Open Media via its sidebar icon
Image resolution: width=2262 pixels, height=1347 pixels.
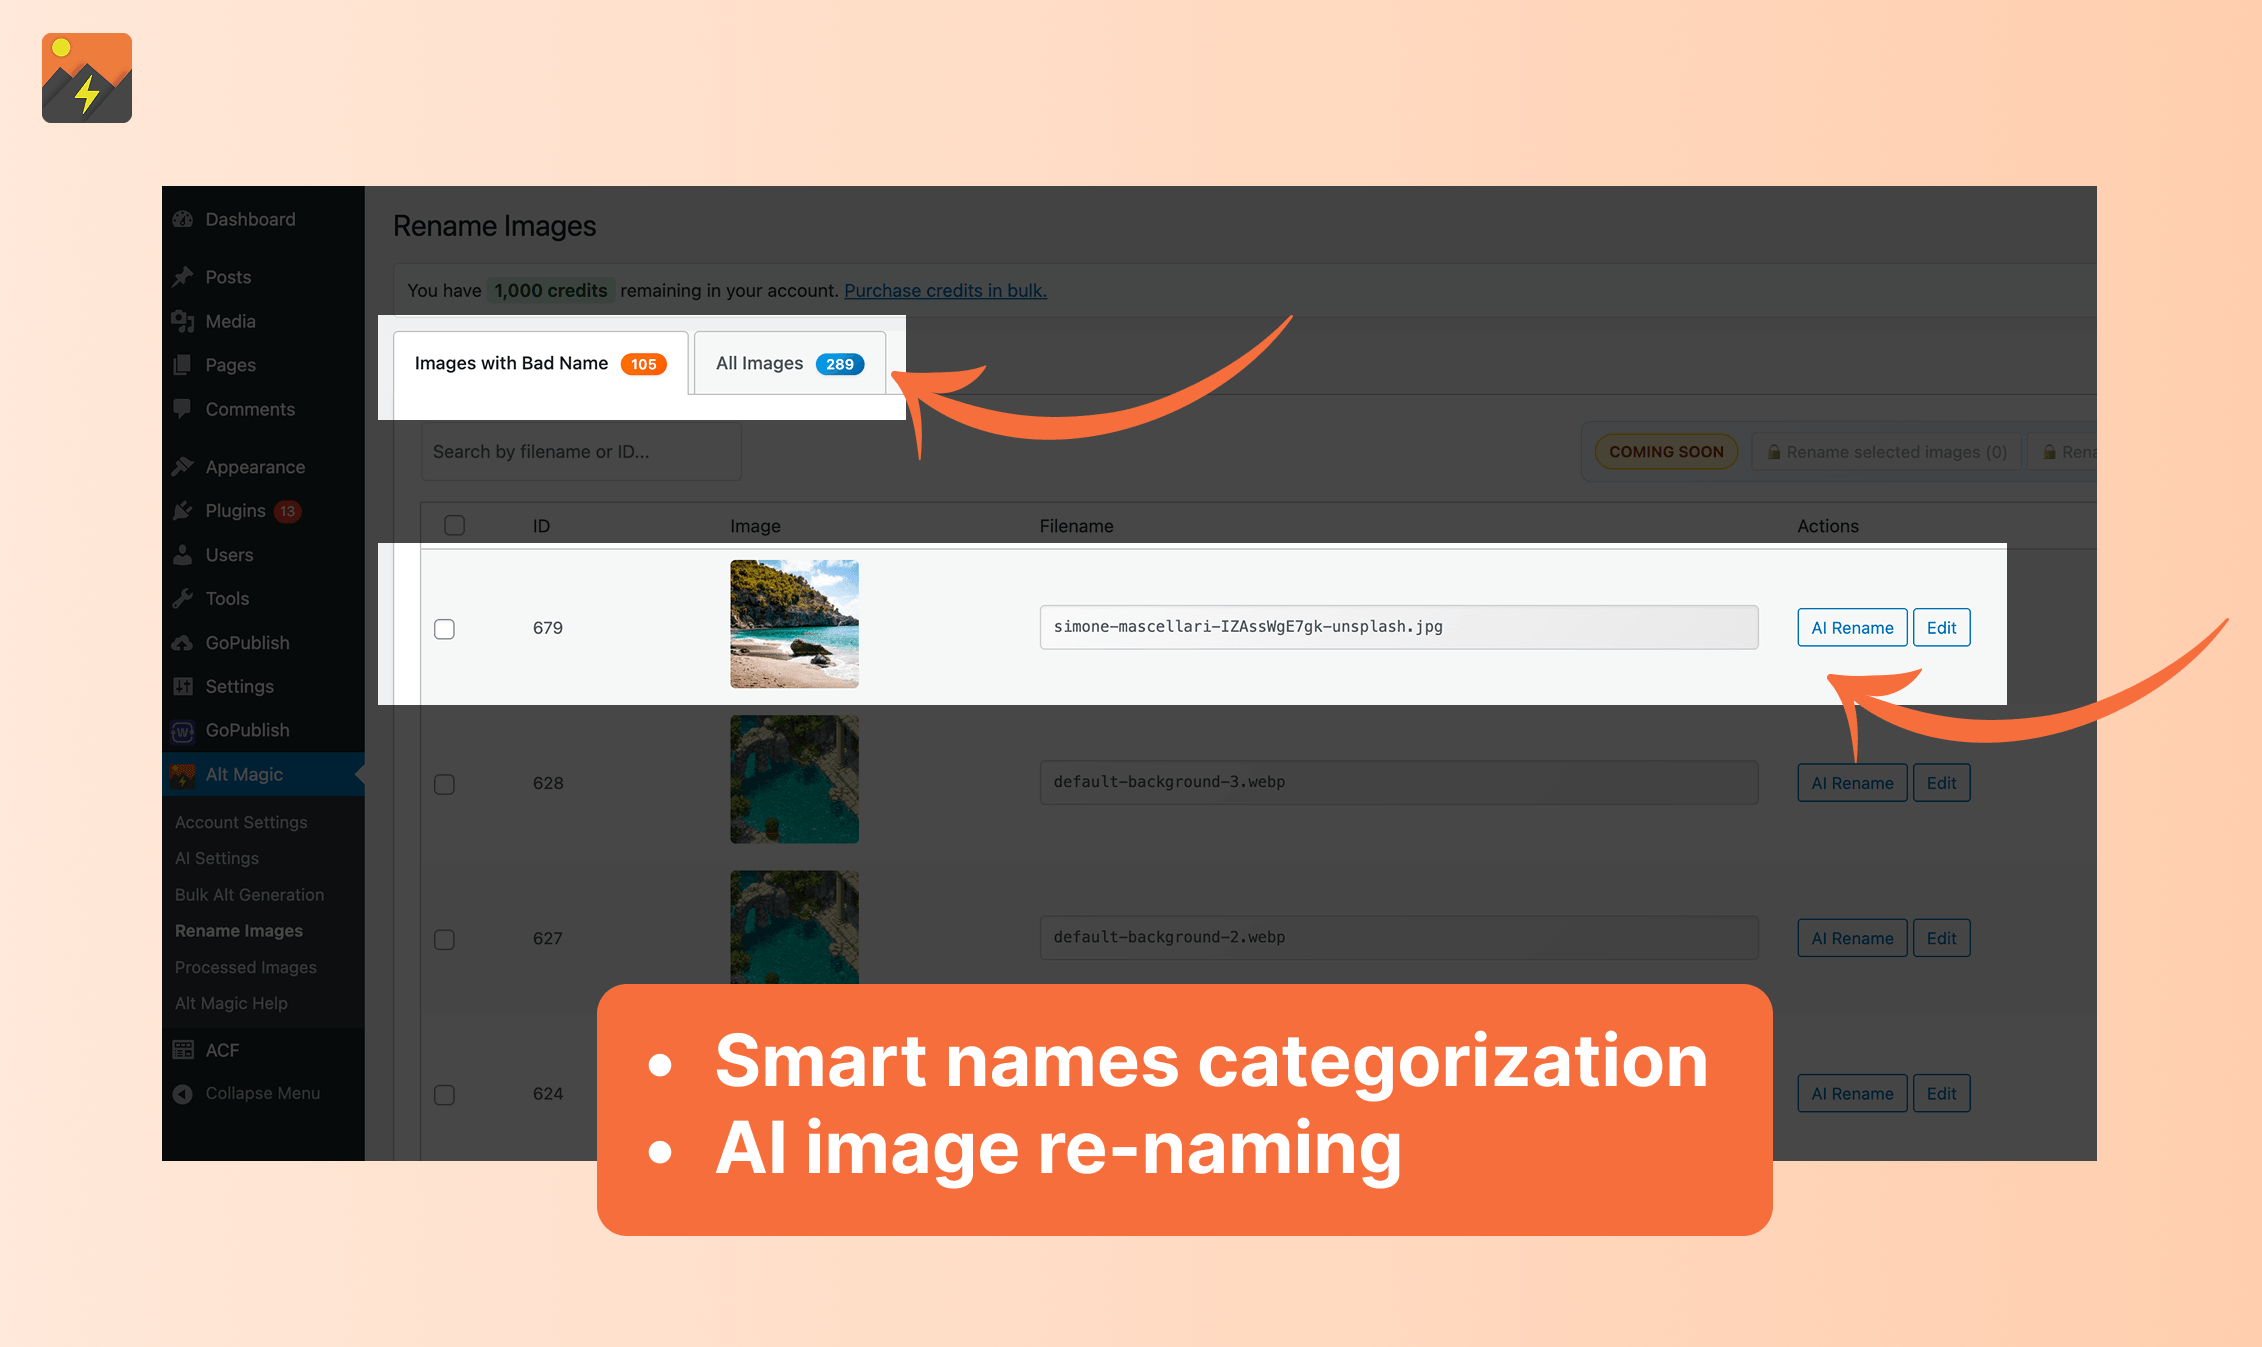click(183, 321)
